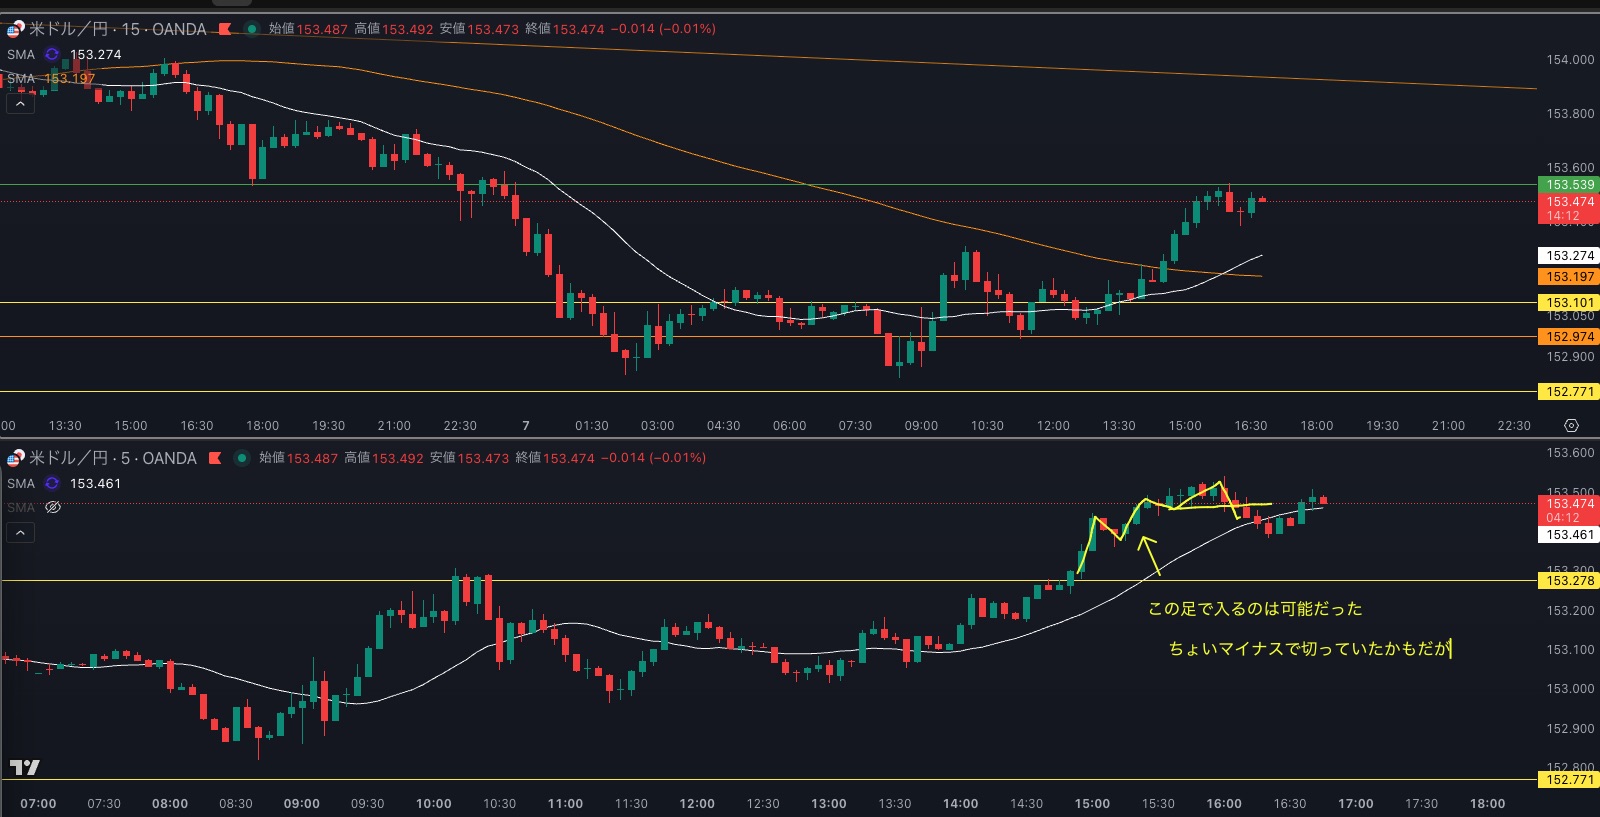Click the red flag icon on 5-minute chart
Image resolution: width=1600 pixels, height=817 pixels.
pyautogui.click(x=215, y=458)
